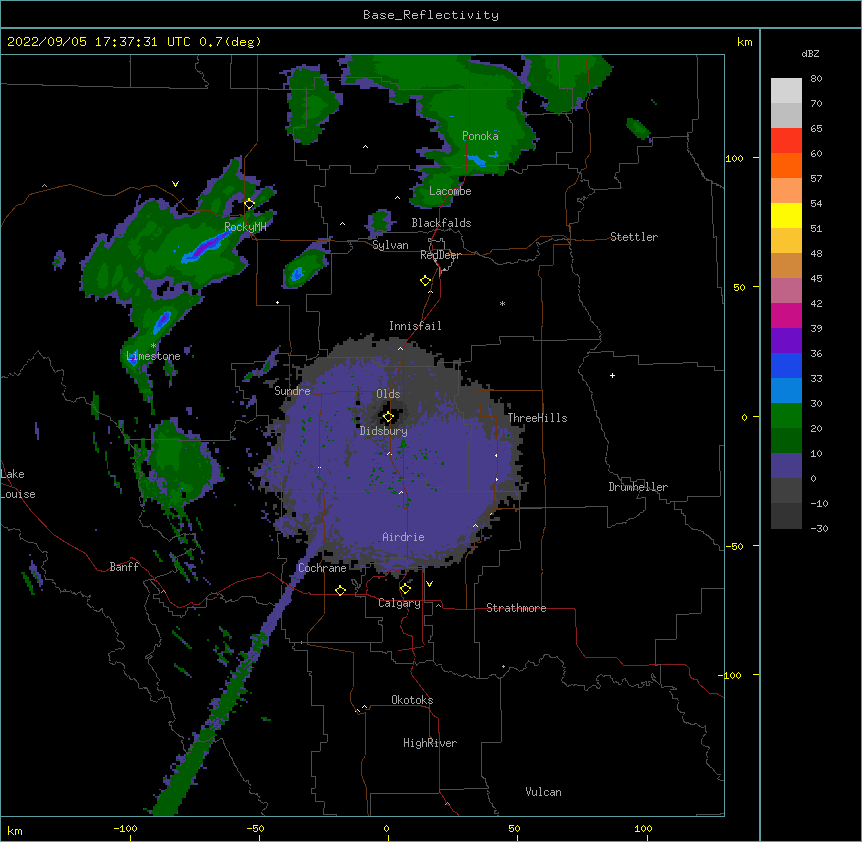Click the 50 tick label on bottom axis
This screenshot has height=842, width=862.
click(514, 828)
